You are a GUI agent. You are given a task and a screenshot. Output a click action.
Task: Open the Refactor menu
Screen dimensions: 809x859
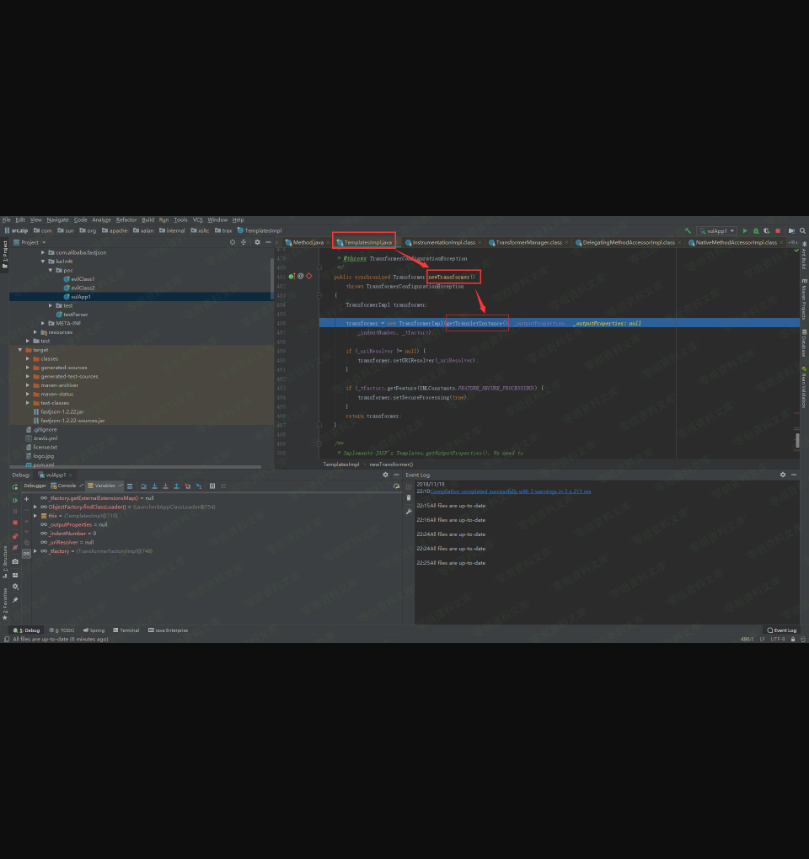coord(126,220)
